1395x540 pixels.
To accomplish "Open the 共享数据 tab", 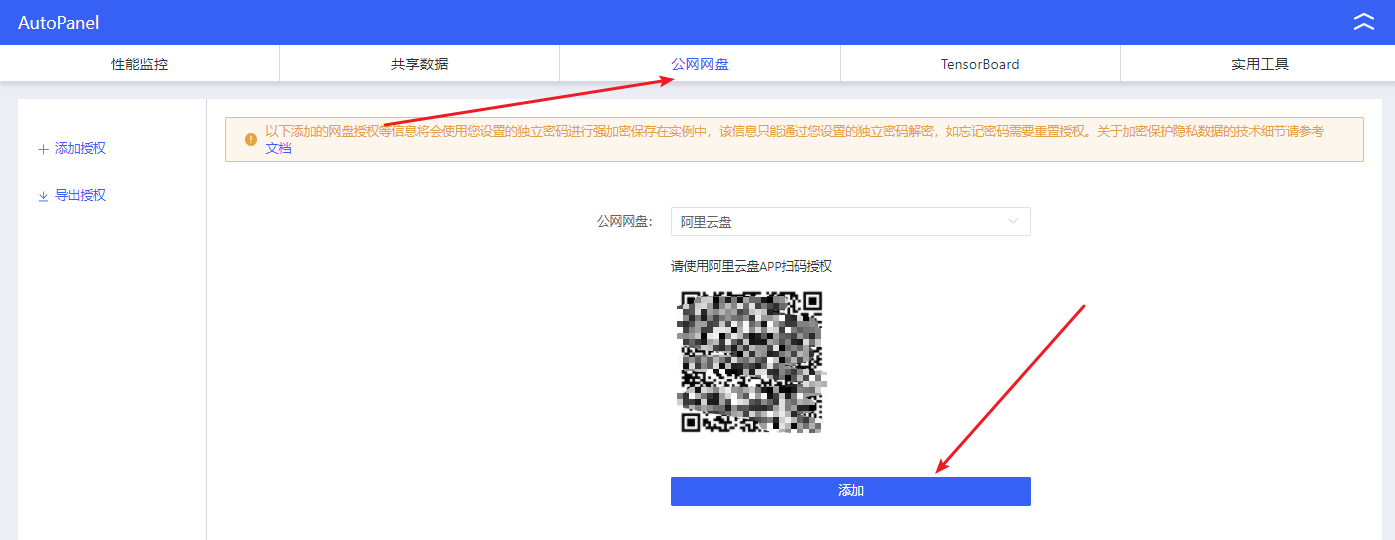I will coord(419,64).
